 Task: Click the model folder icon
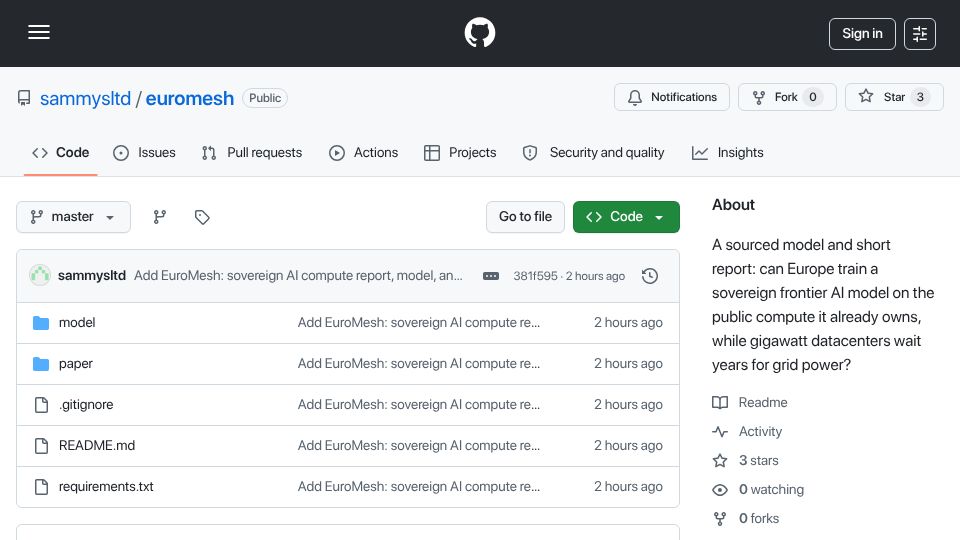coord(41,323)
